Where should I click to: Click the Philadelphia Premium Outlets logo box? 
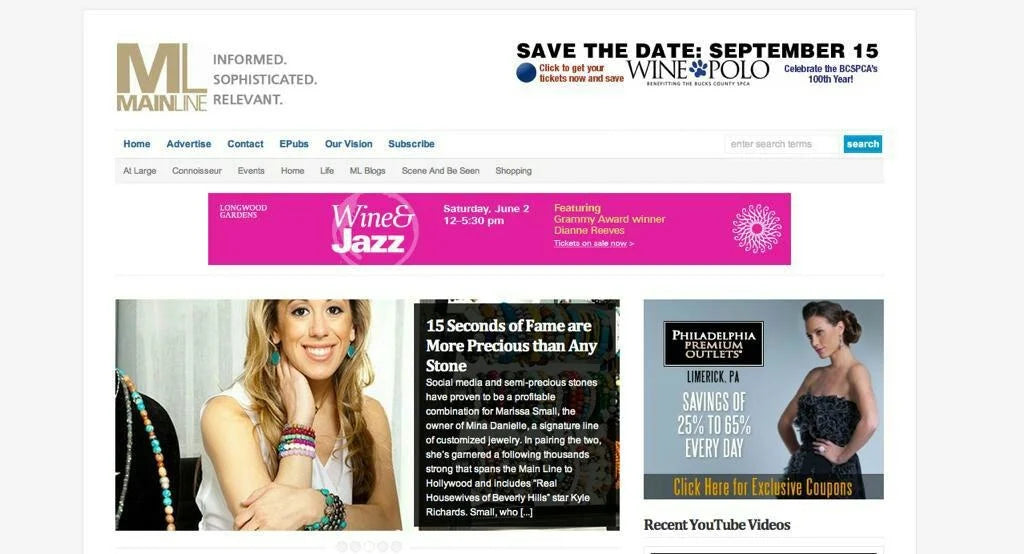point(713,343)
